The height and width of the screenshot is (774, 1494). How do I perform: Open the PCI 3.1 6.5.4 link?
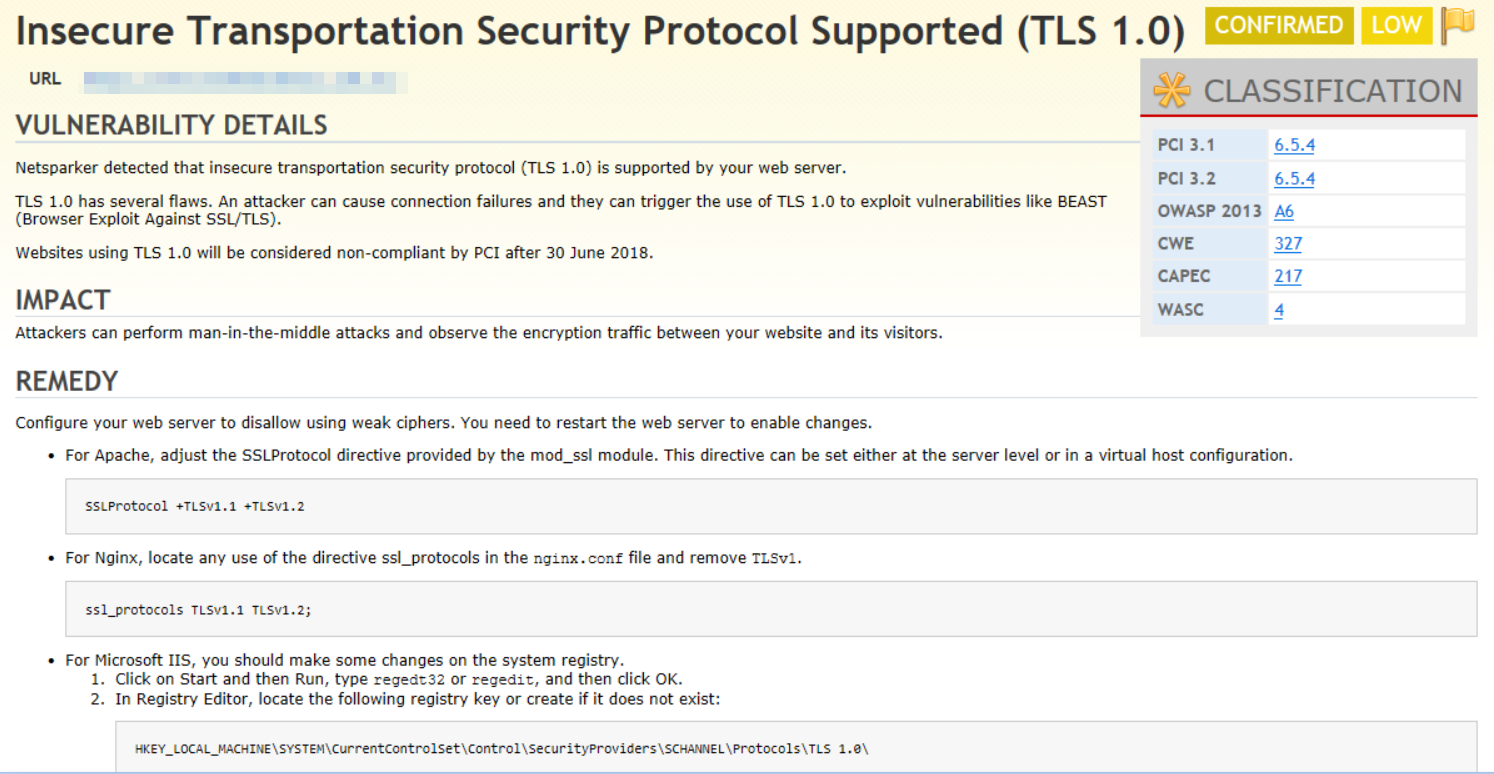[x=1294, y=145]
